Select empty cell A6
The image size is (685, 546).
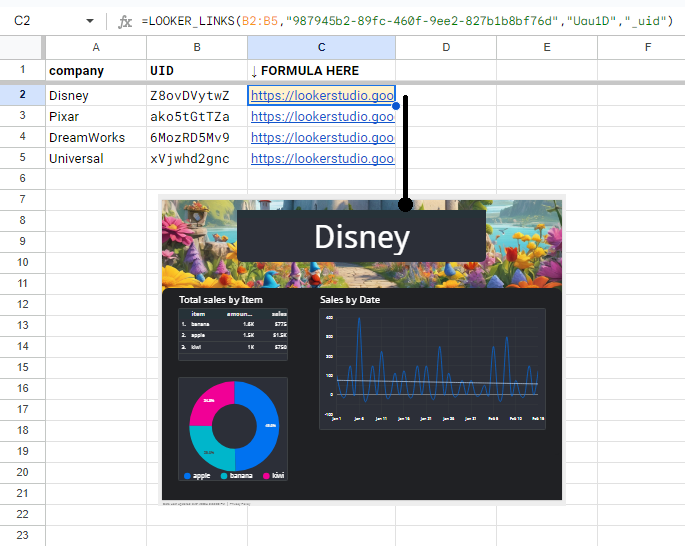click(96, 179)
